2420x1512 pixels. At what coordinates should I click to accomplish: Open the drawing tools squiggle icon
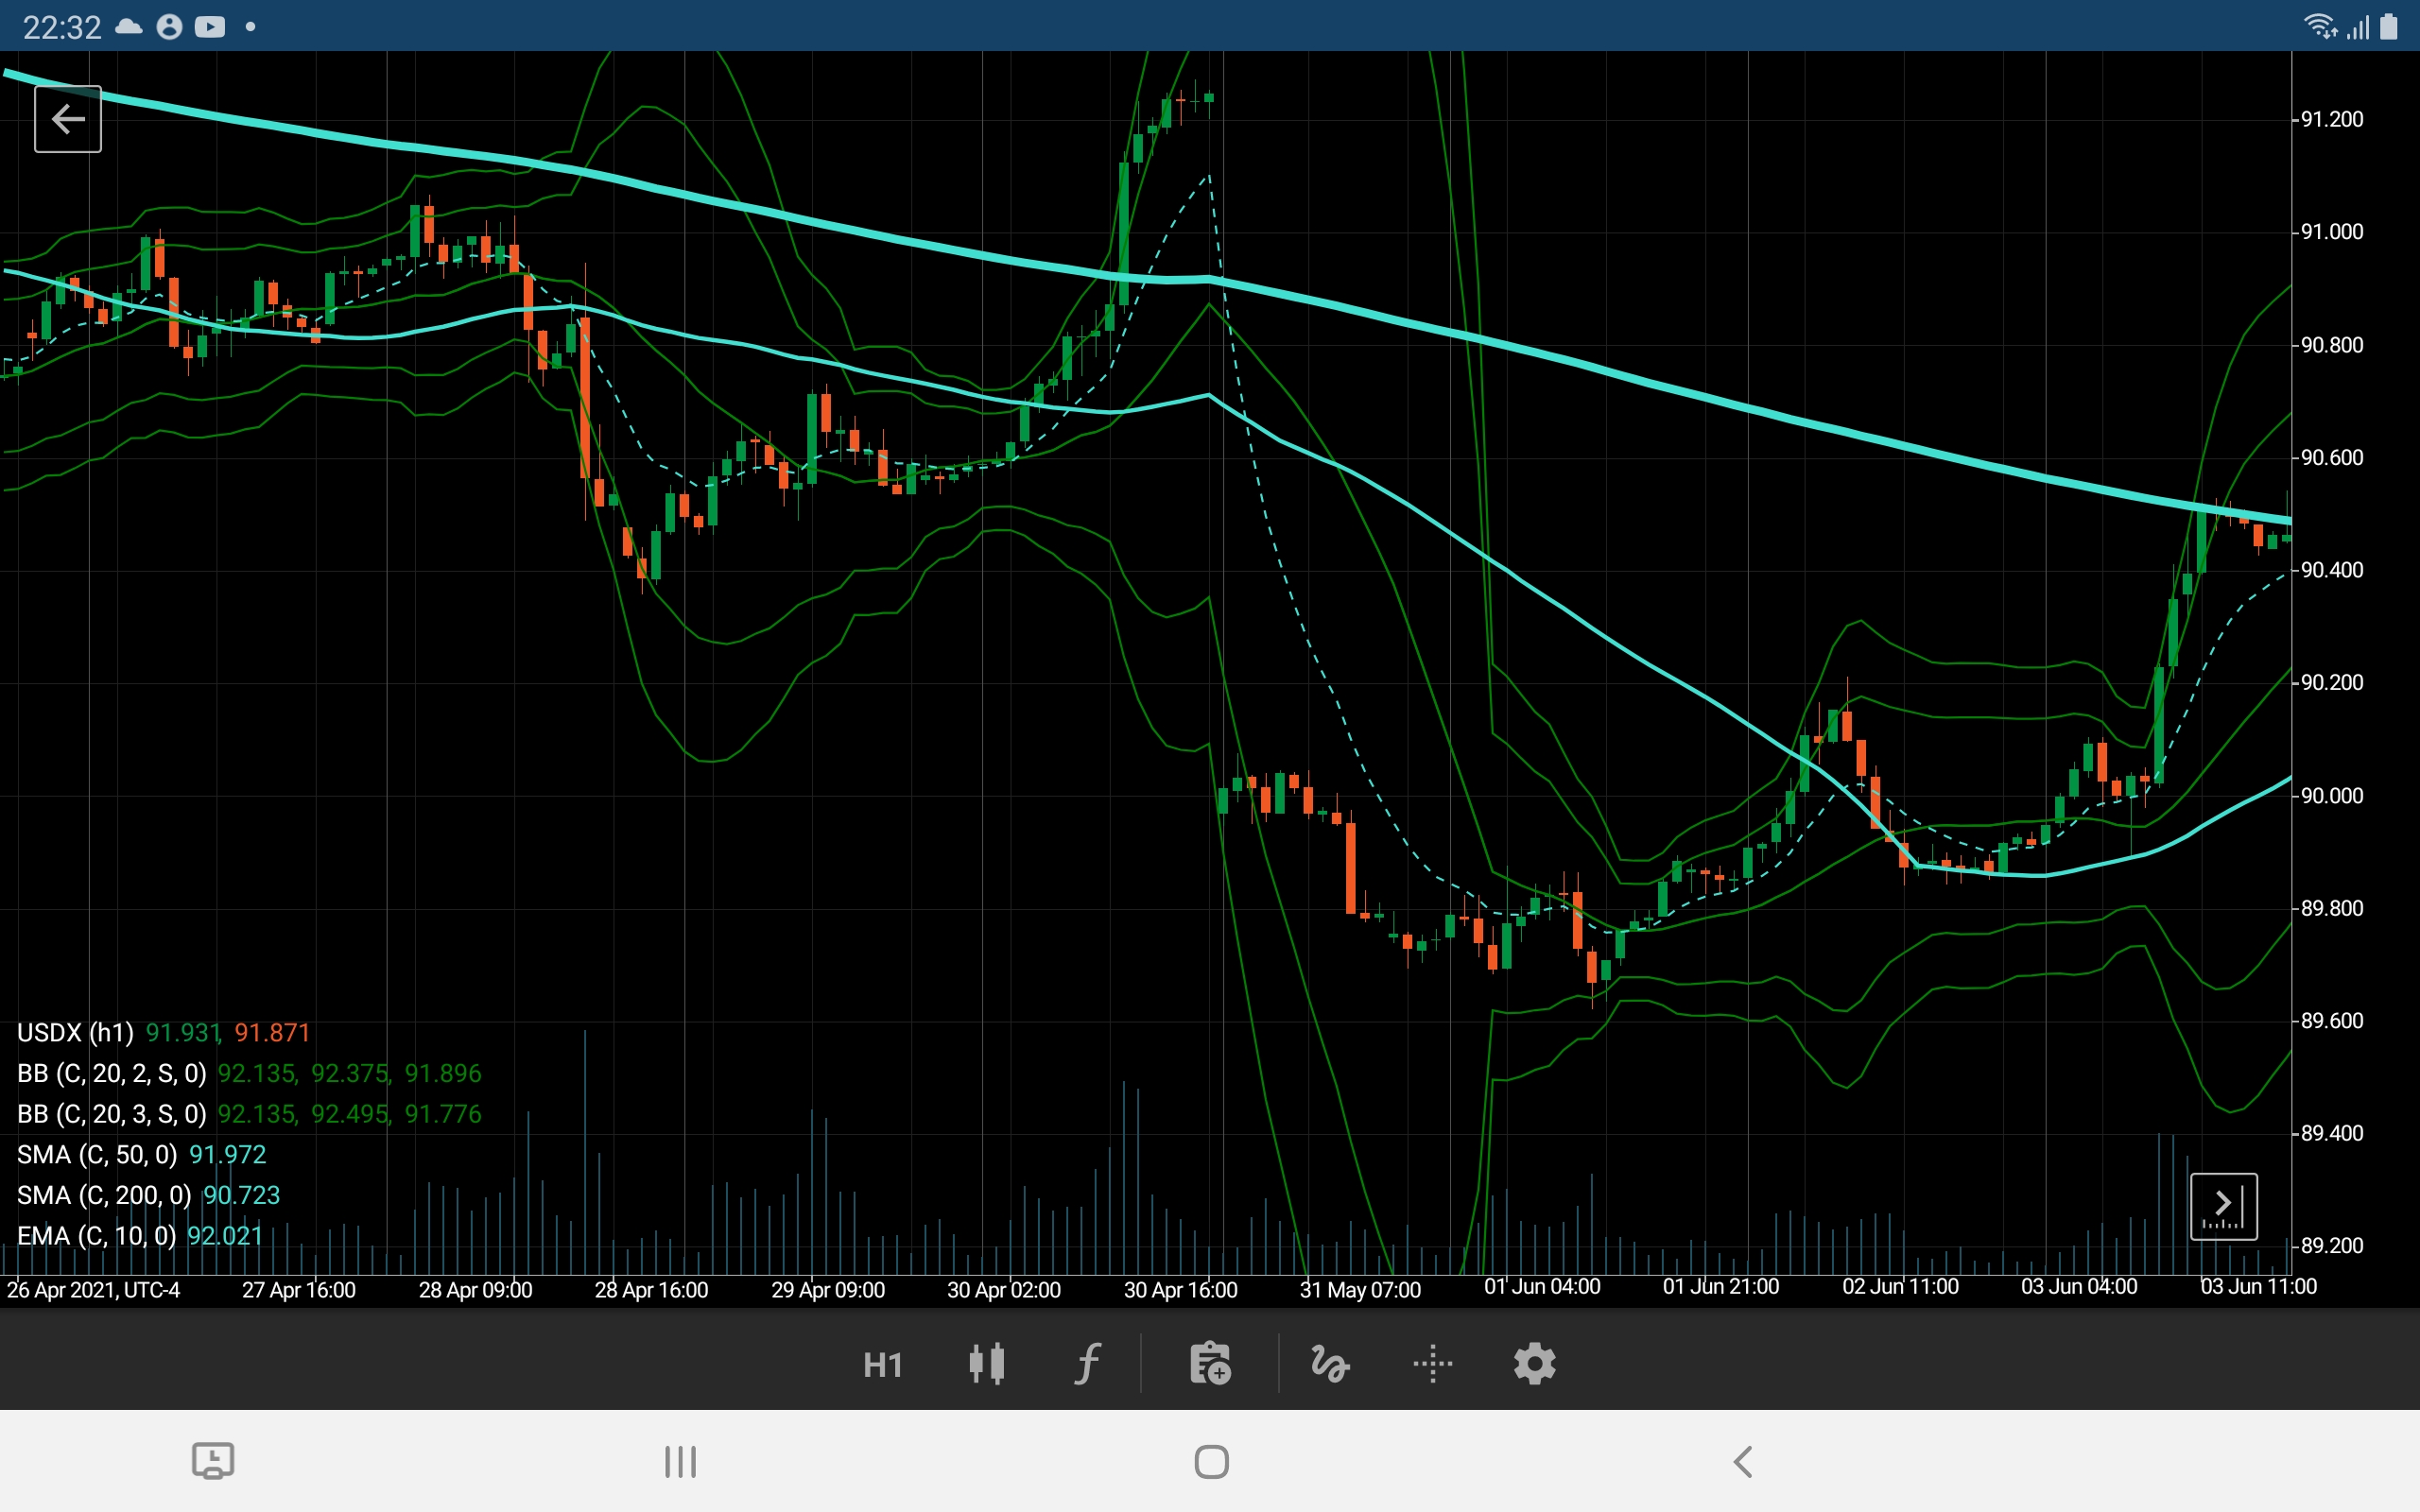click(x=1330, y=1363)
